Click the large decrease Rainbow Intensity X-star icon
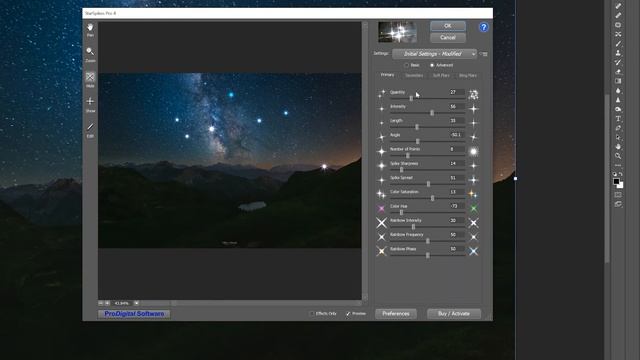This screenshot has height=360, width=640. pos(381,223)
